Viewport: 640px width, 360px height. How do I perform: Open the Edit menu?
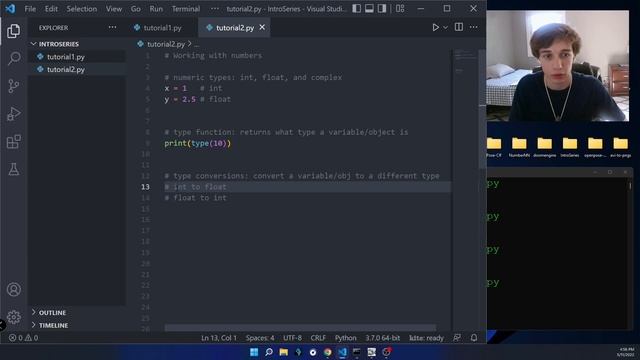51,9
